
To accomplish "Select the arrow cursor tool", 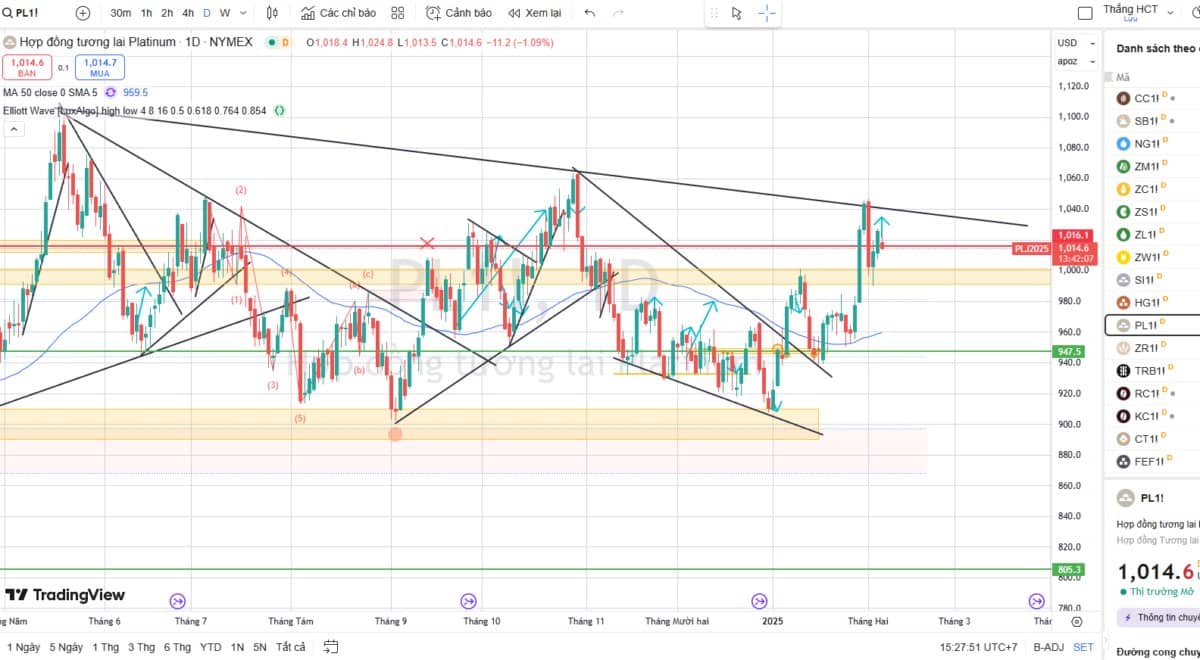I will tap(737, 13).
